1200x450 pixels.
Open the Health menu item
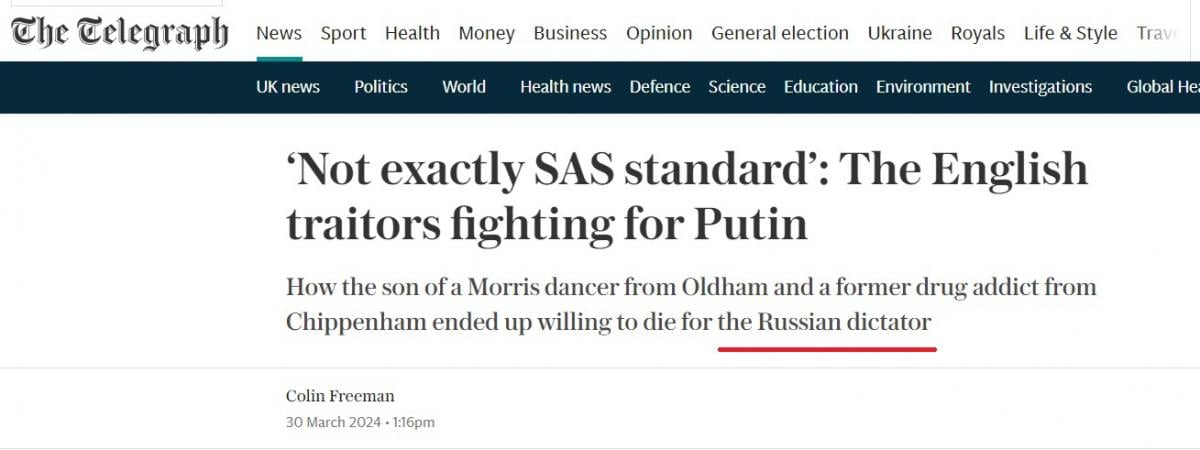[x=412, y=33]
